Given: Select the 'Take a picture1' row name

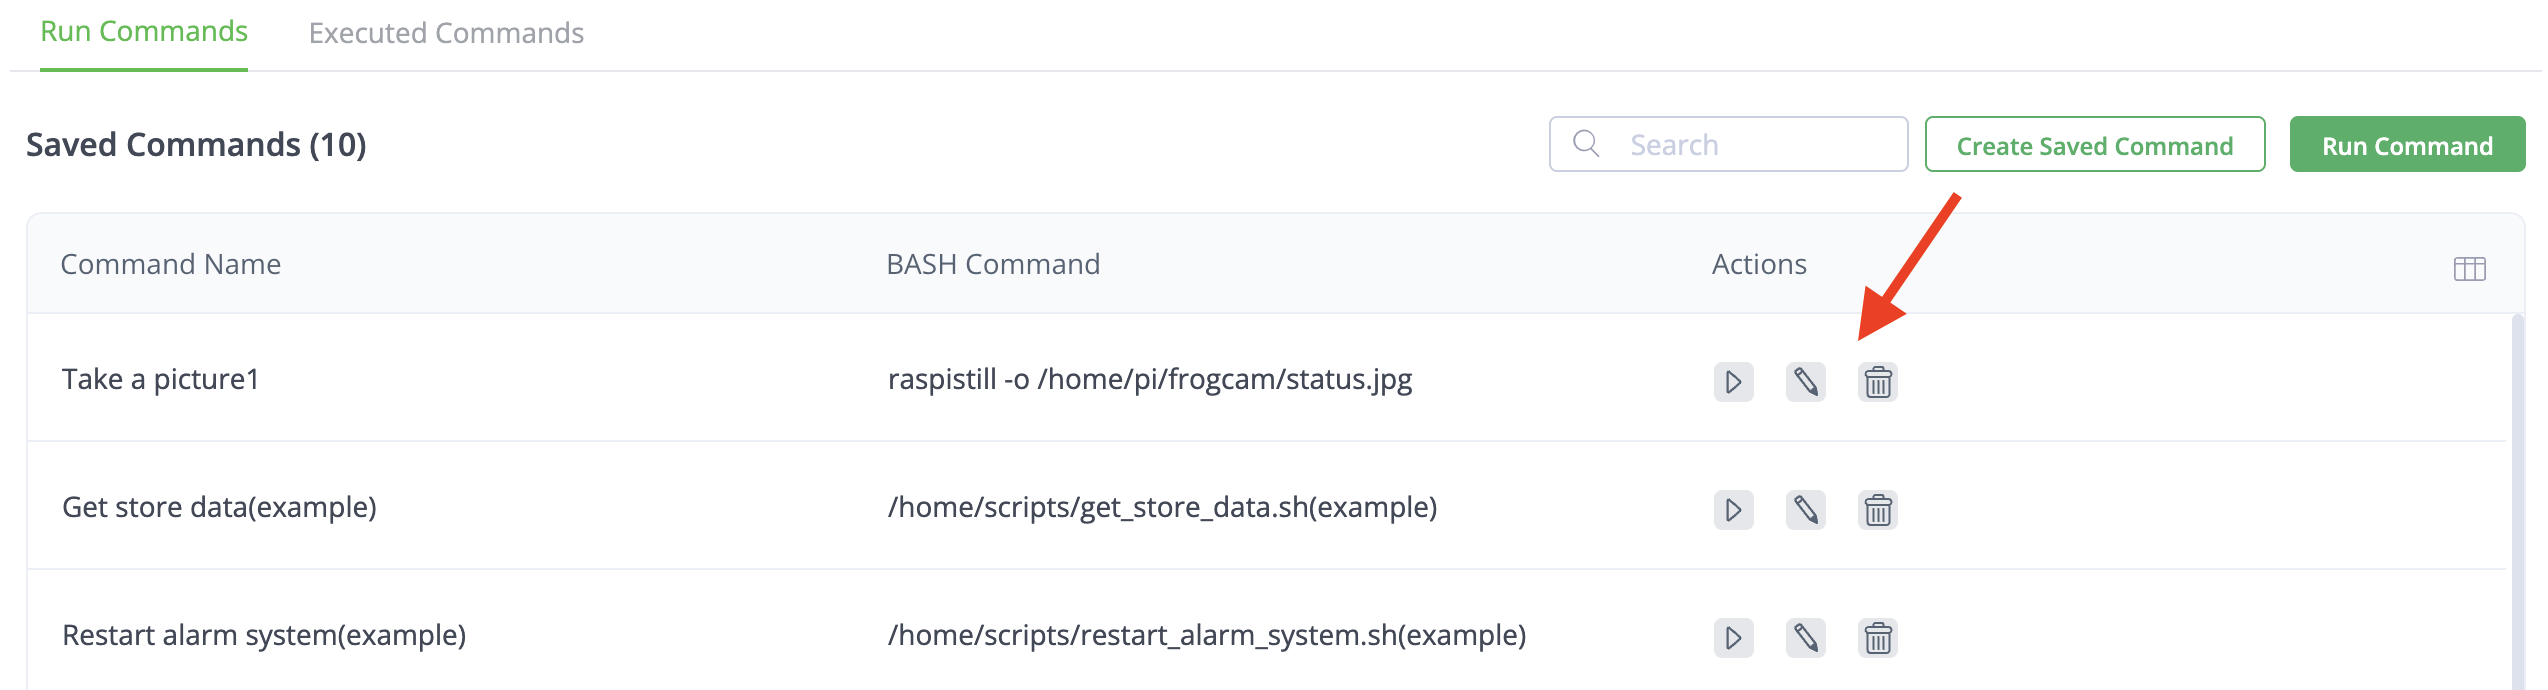Looking at the screenshot, I should tap(161, 380).
